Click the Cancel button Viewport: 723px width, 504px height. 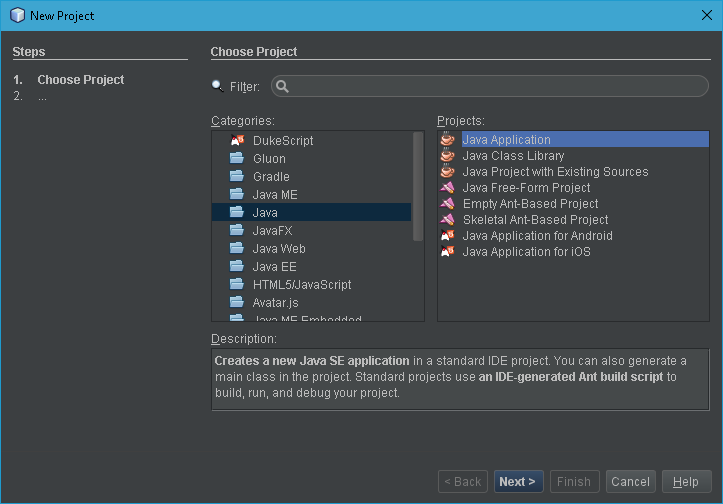pyautogui.click(x=630, y=481)
